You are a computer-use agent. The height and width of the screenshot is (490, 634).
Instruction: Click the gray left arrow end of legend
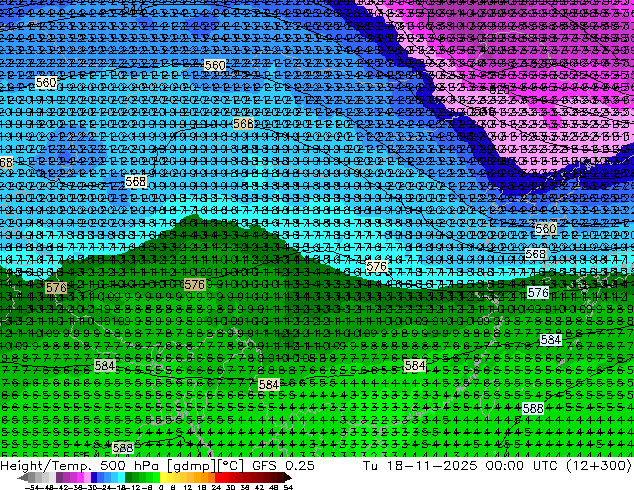[x=23, y=478]
